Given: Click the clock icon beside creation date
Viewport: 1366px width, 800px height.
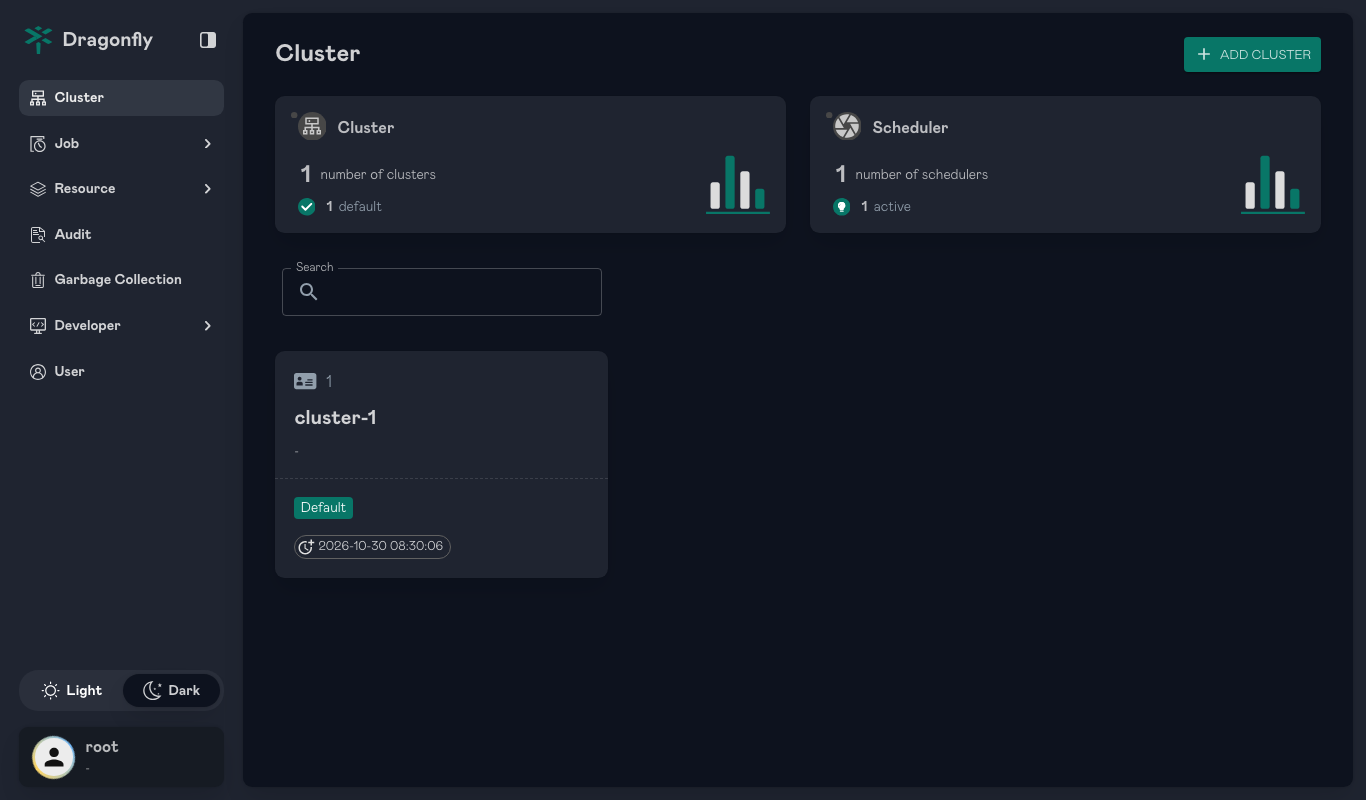Looking at the screenshot, I should pos(306,547).
